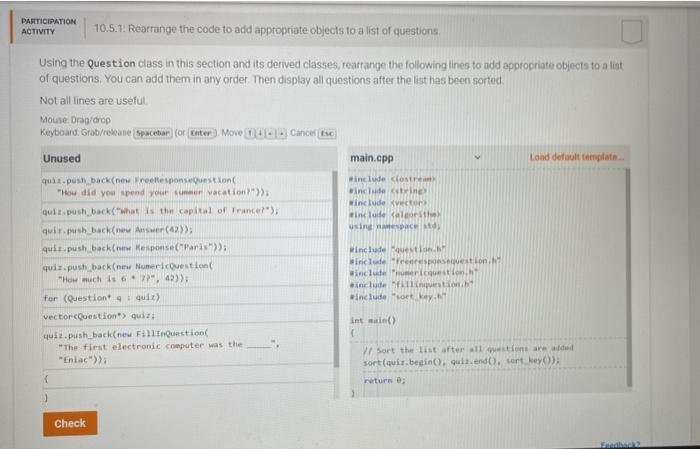Click the Unused panel header
The height and width of the screenshot is (449, 700).
click(x=188, y=158)
